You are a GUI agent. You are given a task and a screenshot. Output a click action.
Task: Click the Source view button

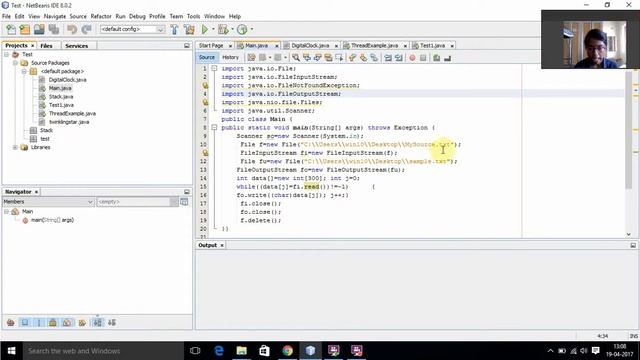point(207,58)
